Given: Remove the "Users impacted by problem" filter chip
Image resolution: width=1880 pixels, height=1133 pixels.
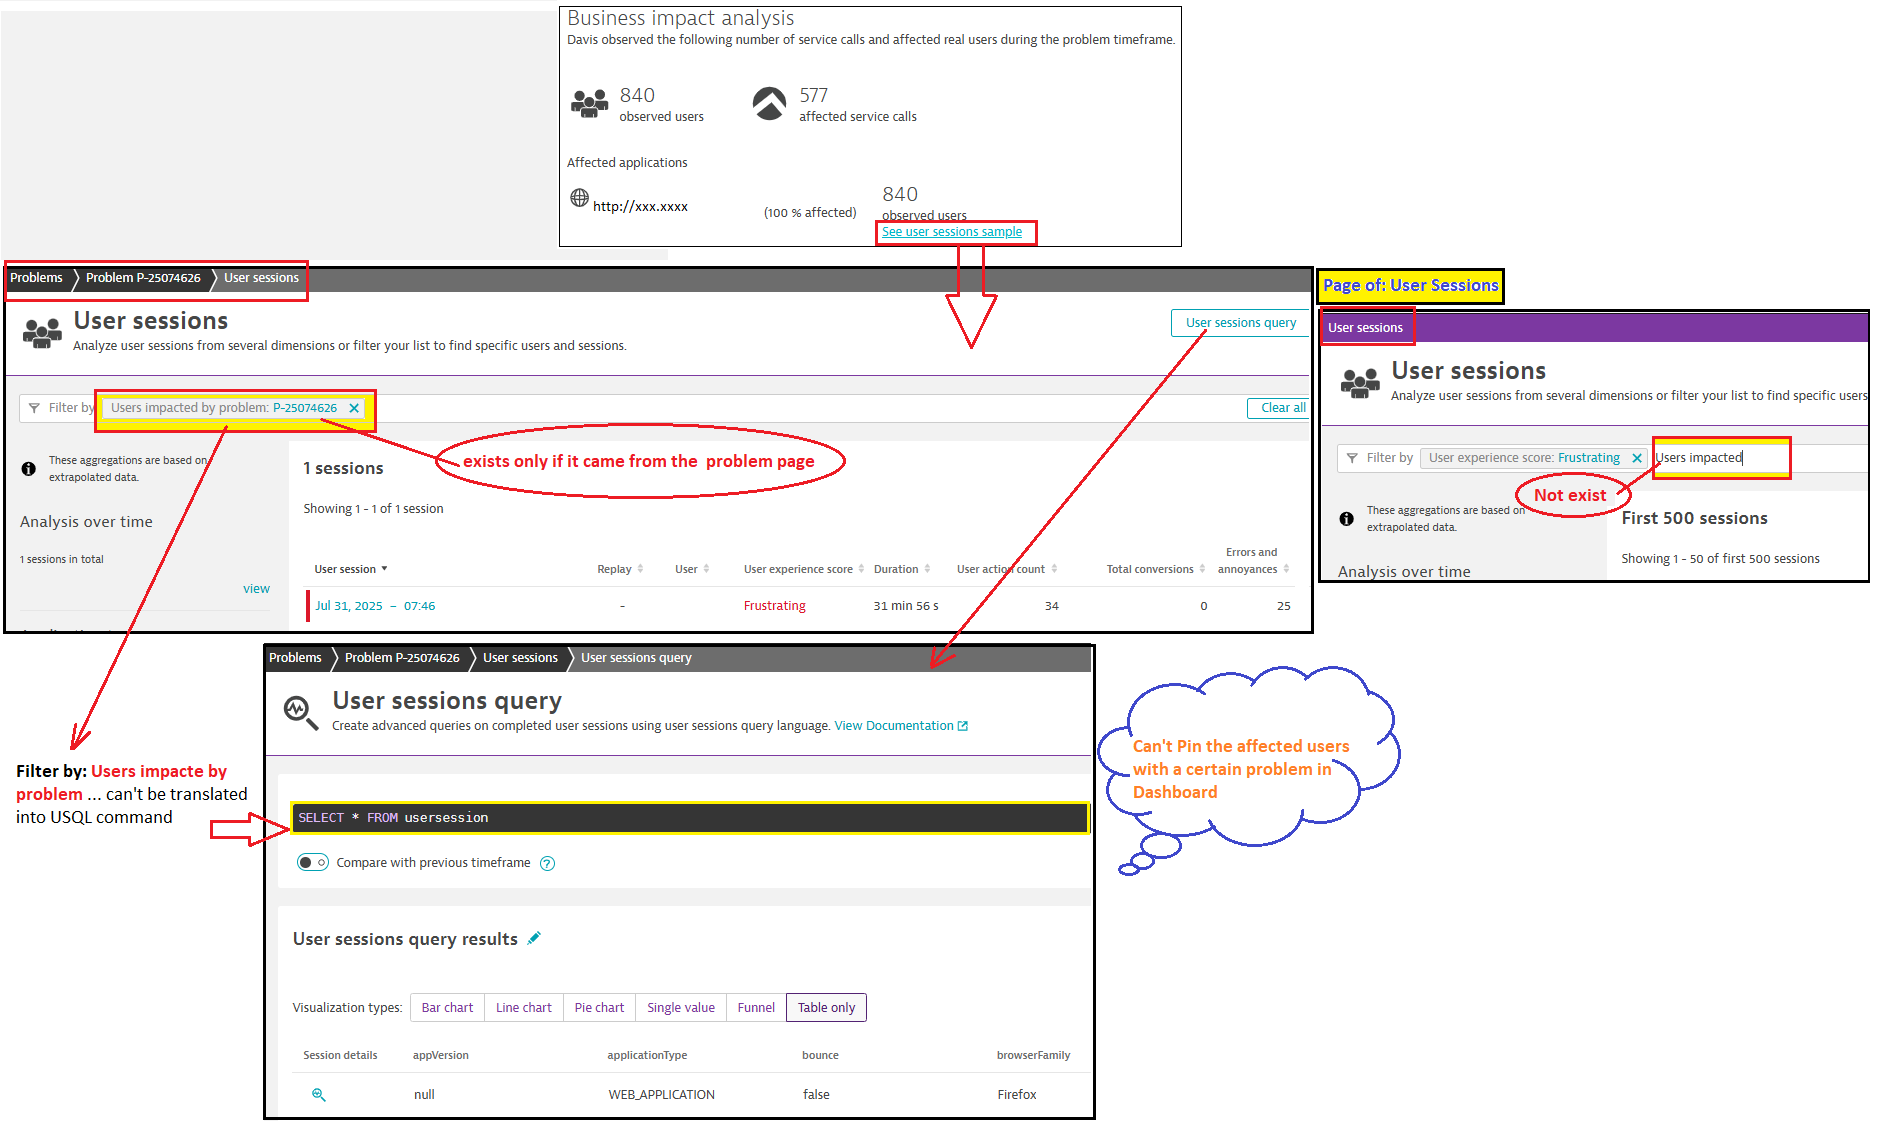Looking at the screenshot, I should point(355,407).
